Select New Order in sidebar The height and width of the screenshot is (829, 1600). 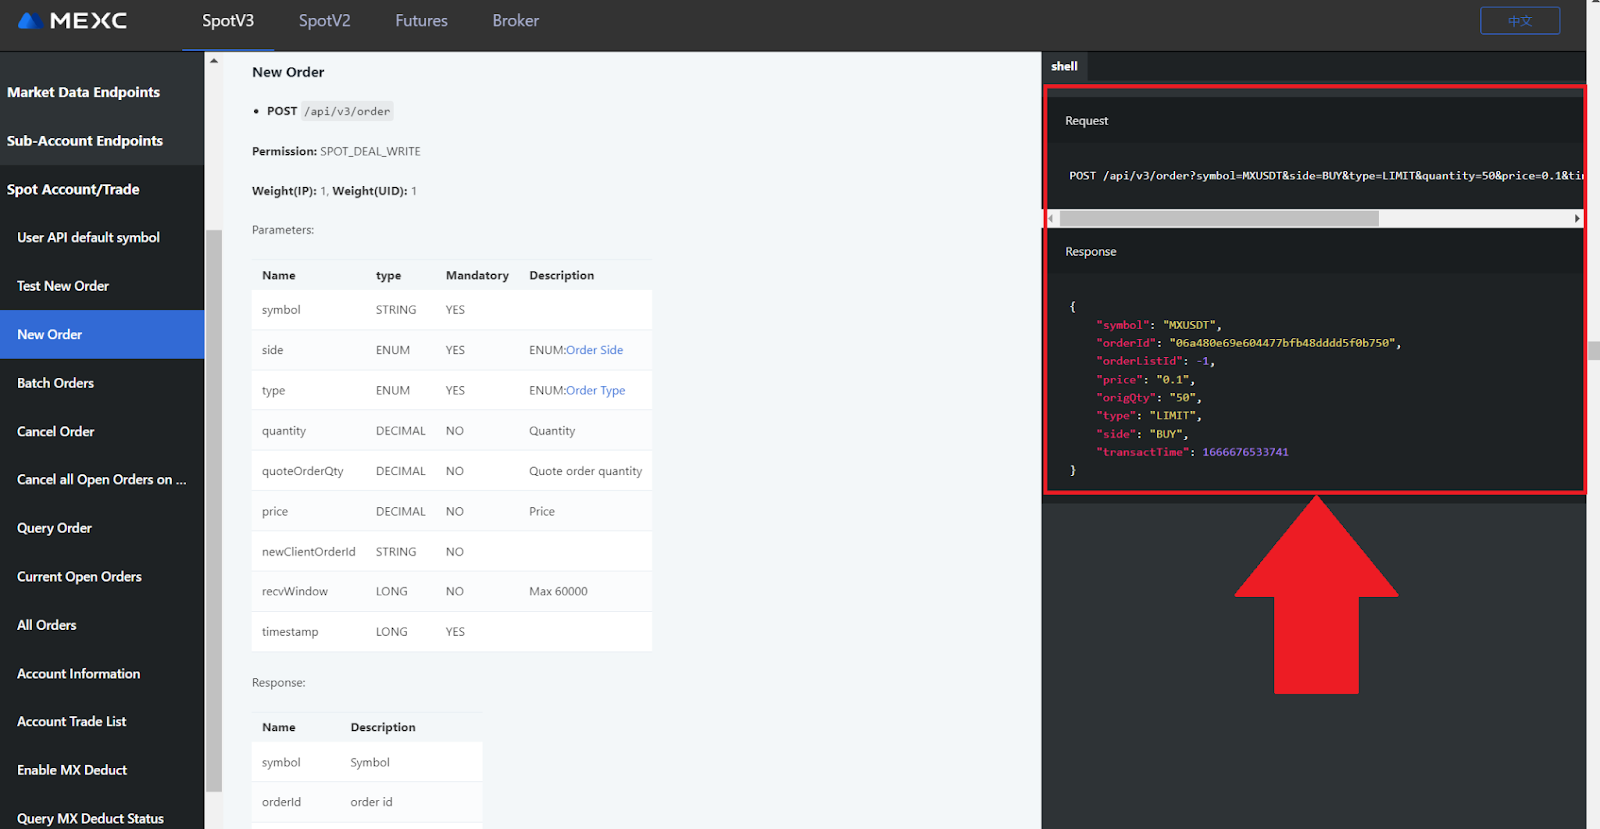(x=102, y=334)
